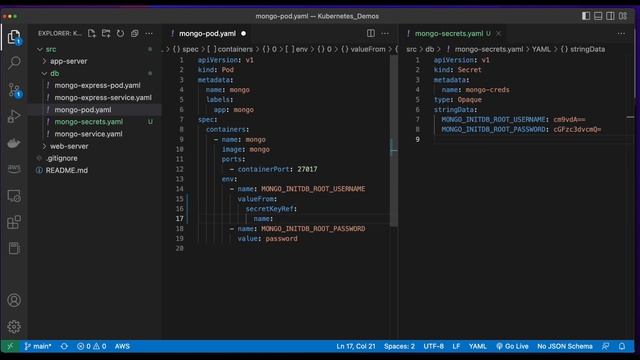Click the left editor vertical scrollbar
640x360 pixels.
(393, 141)
